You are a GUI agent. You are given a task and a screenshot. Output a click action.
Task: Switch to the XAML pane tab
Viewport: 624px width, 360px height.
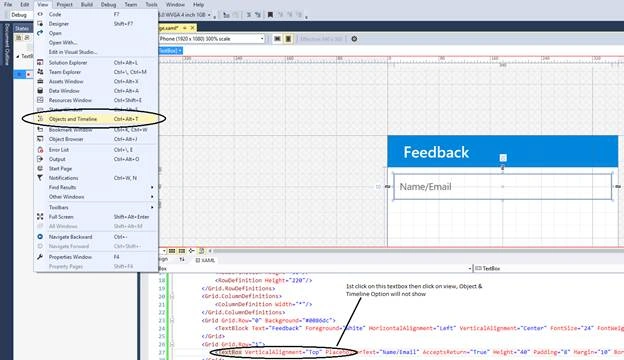[205, 260]
